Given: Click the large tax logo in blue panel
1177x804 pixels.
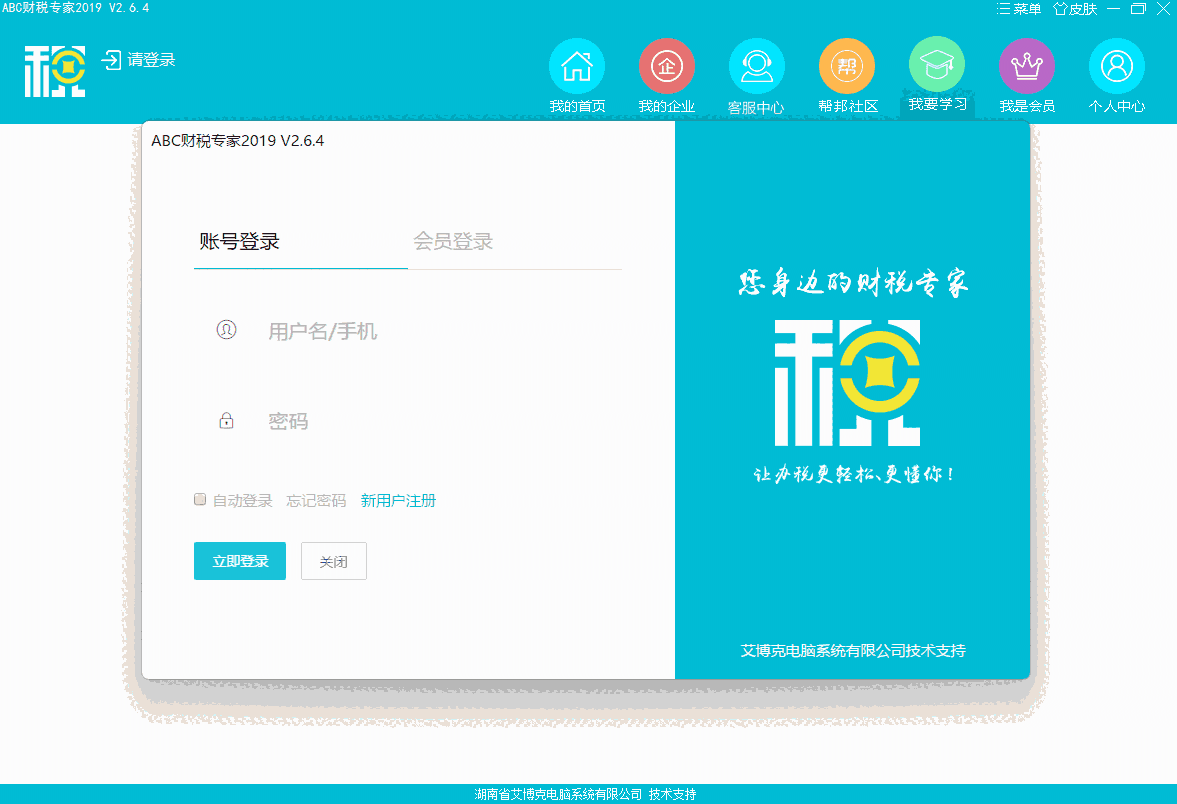Looking at the screenshot, I should click(847, 383).
